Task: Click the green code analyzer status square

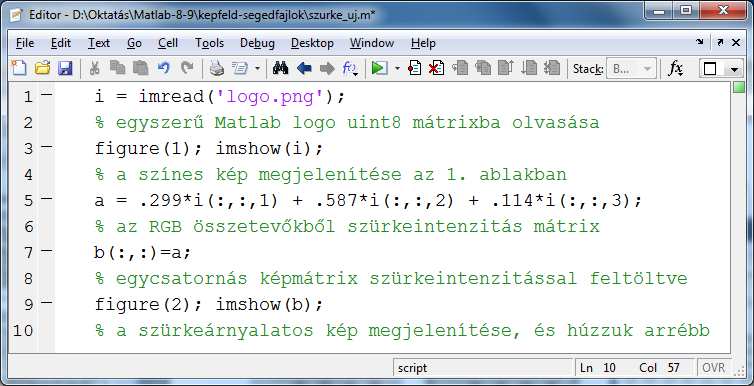Action: coord(739,87)
